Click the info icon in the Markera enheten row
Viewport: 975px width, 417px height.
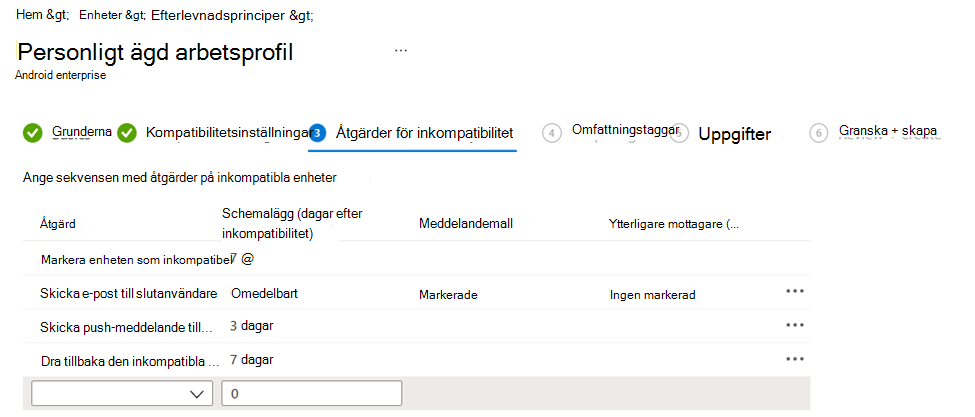point(247,260)
